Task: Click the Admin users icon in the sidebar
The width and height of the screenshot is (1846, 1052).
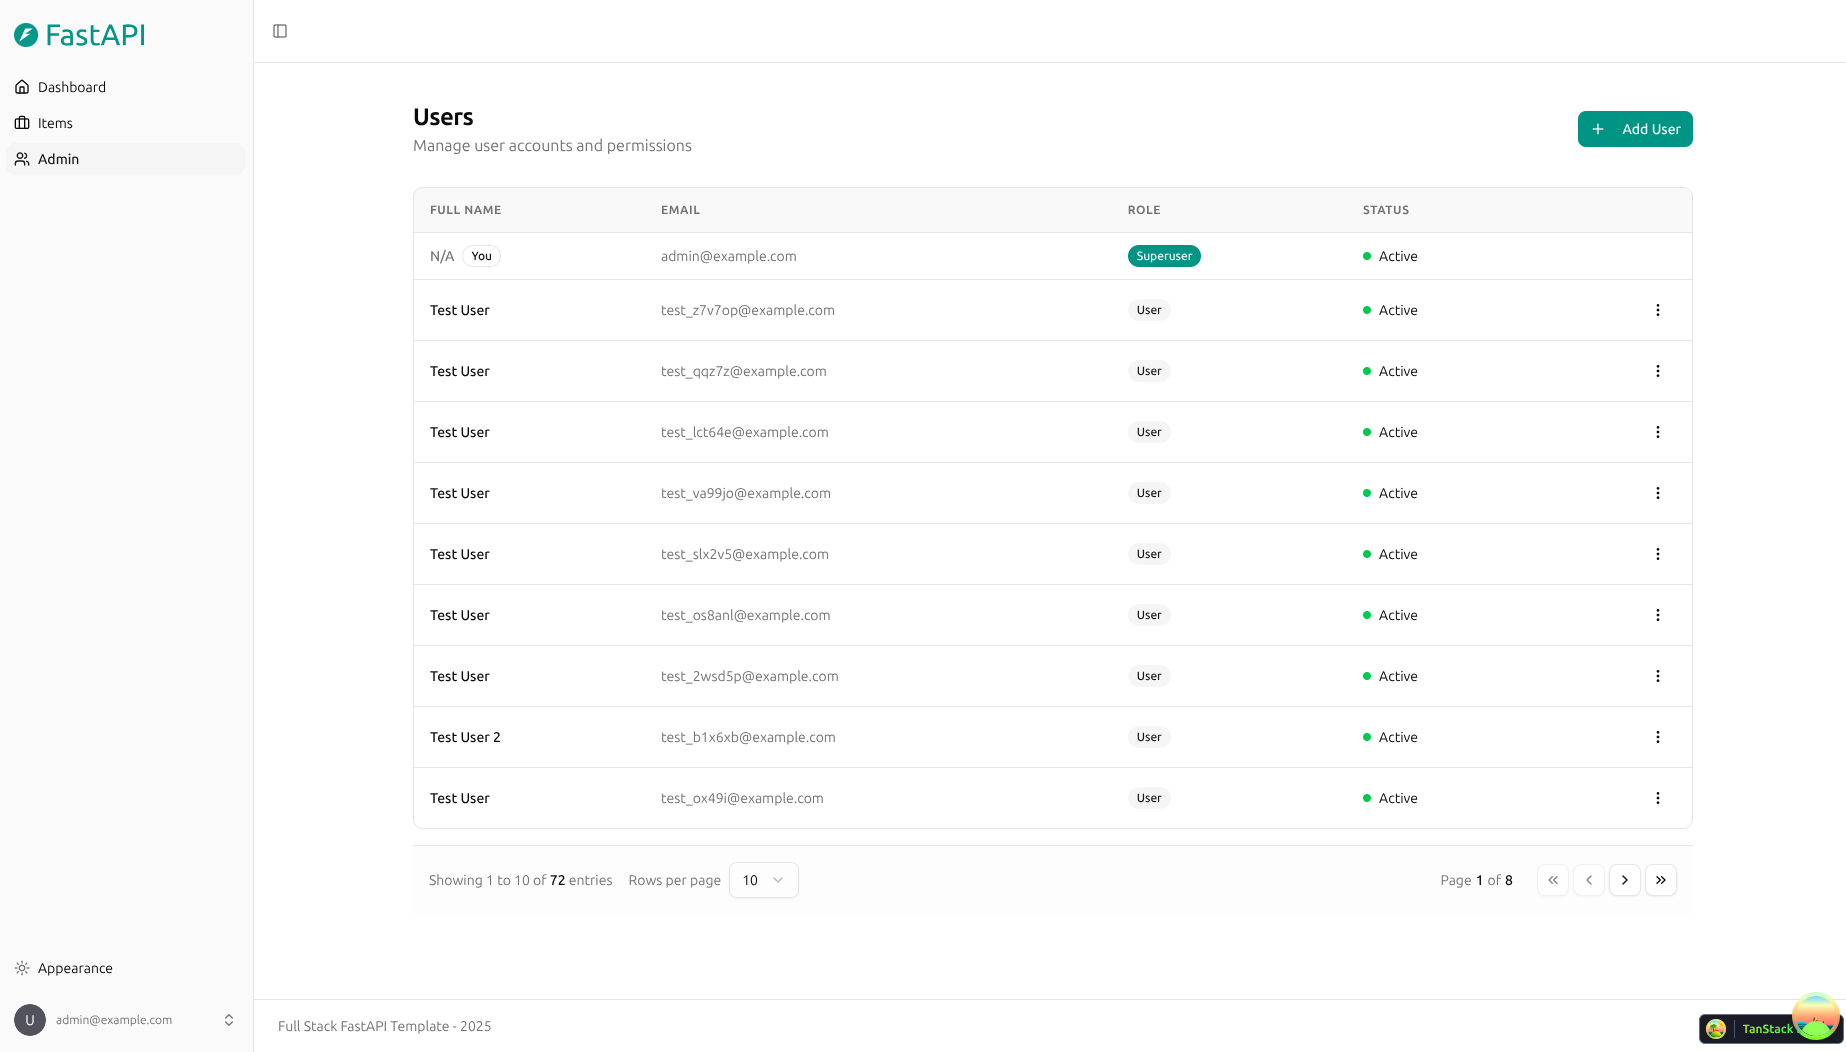Action: coord(22,159)
